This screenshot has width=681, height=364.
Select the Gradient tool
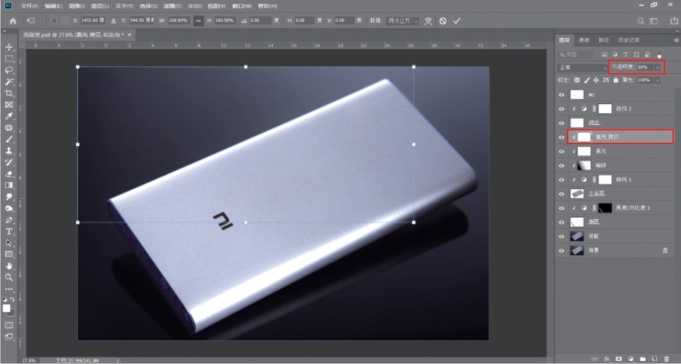point(9,185)
